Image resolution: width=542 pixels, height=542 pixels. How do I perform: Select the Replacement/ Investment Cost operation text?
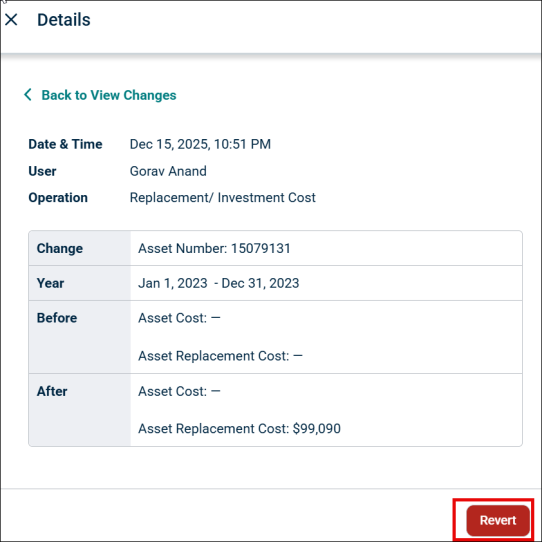point(222,198)
